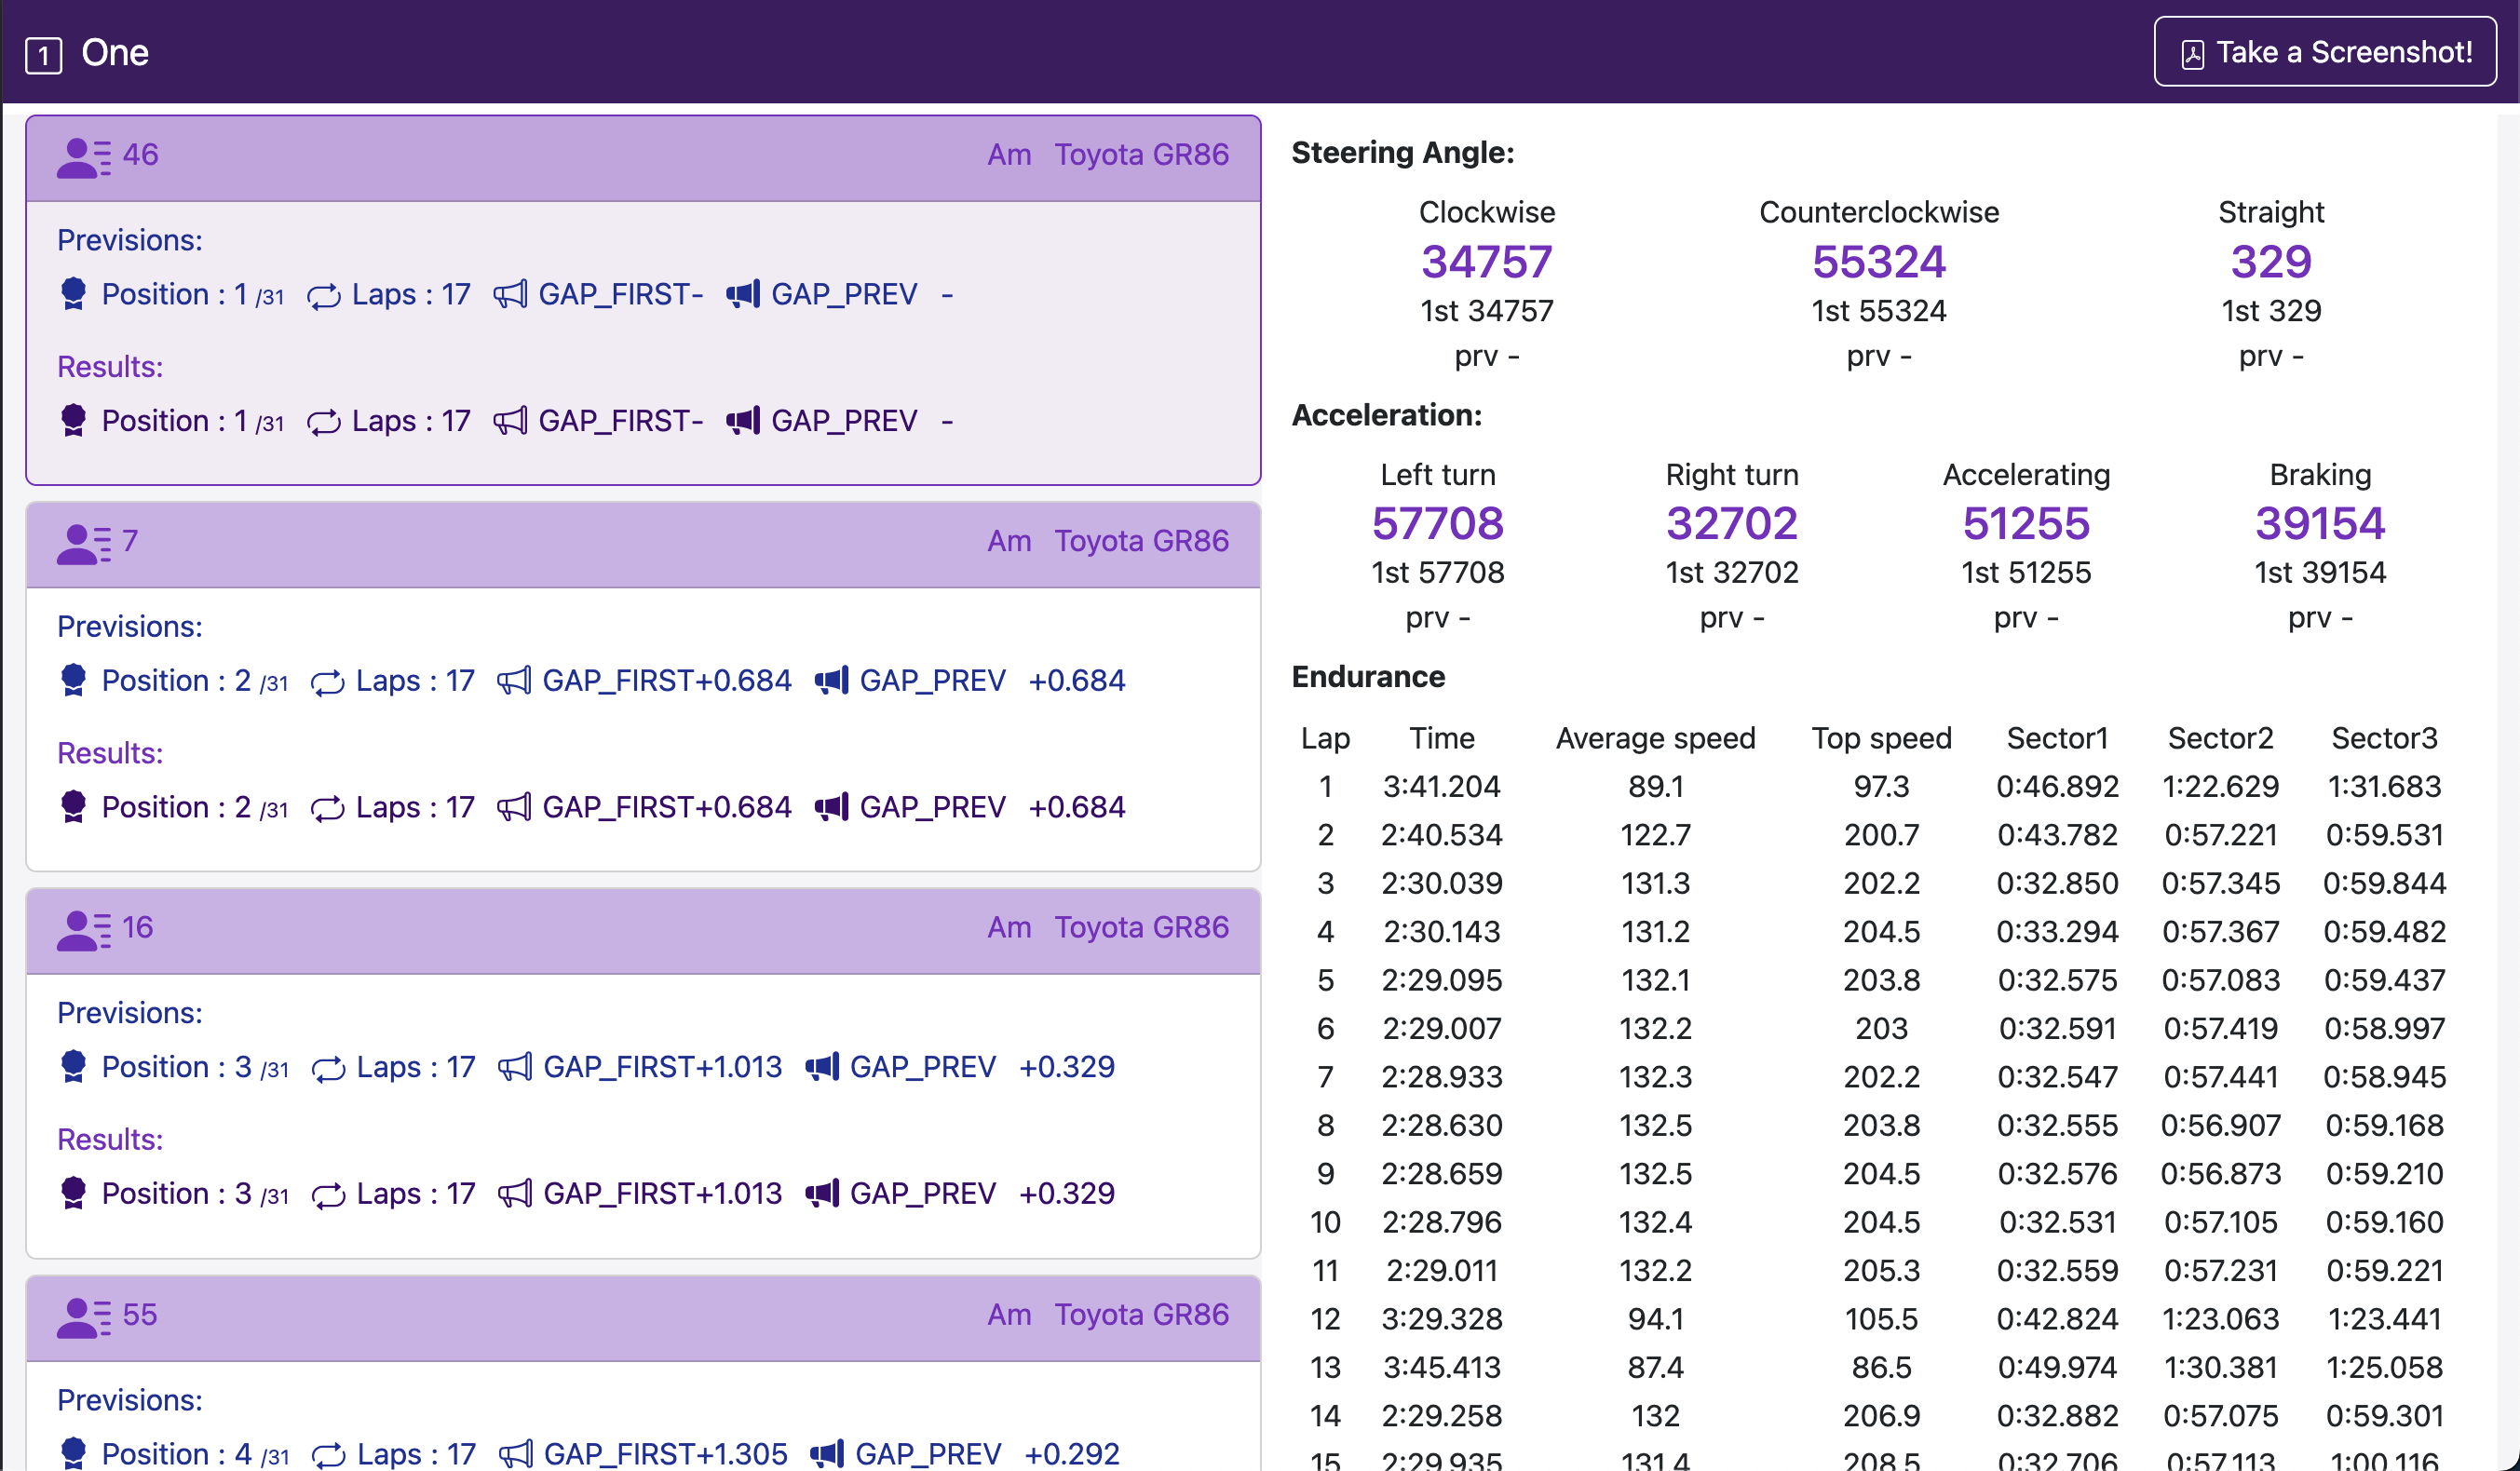The height and width of the screenshot is (1471, 2520).
Task: Click lap 8 row time 2:28.630
Action: 1441,1125
